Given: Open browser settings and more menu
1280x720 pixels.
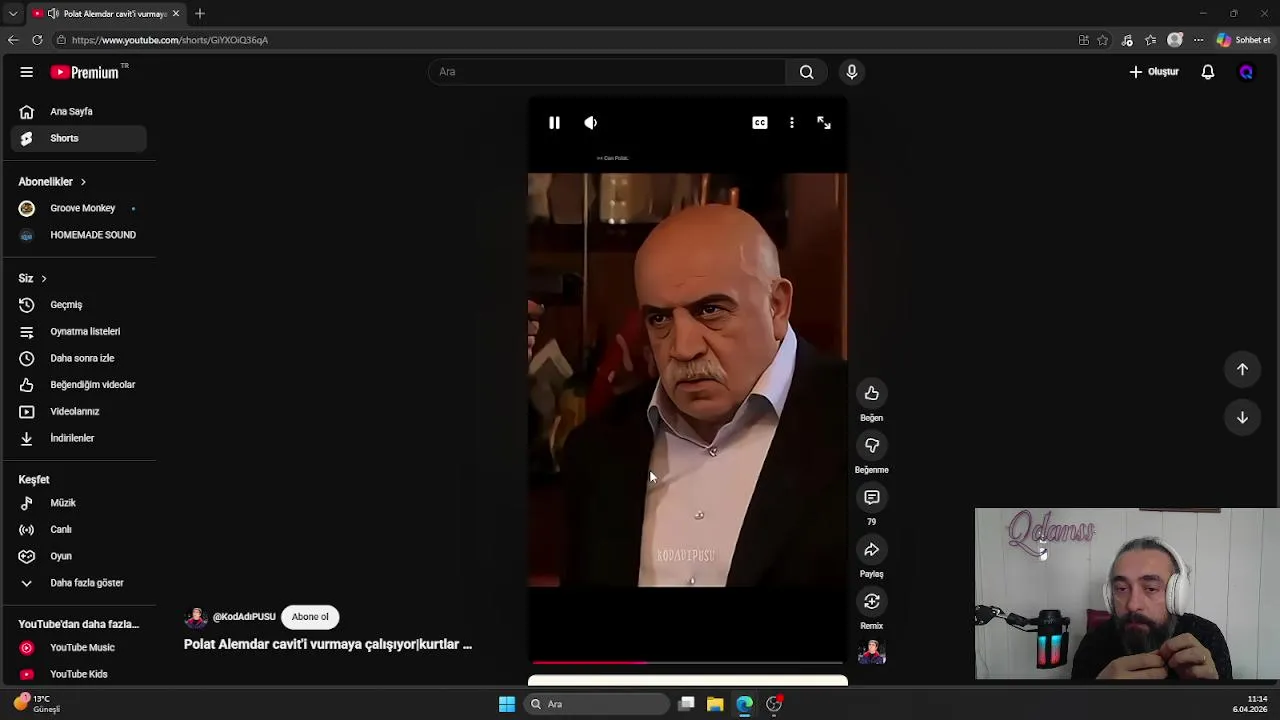Looking at the screenshot, I should click(1199, 40).
